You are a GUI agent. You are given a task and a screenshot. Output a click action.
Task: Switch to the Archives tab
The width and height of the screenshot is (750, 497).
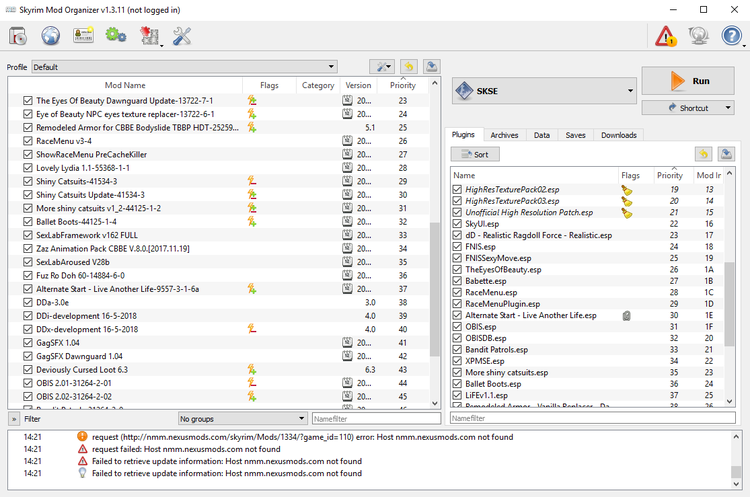(x=504, y=135)
